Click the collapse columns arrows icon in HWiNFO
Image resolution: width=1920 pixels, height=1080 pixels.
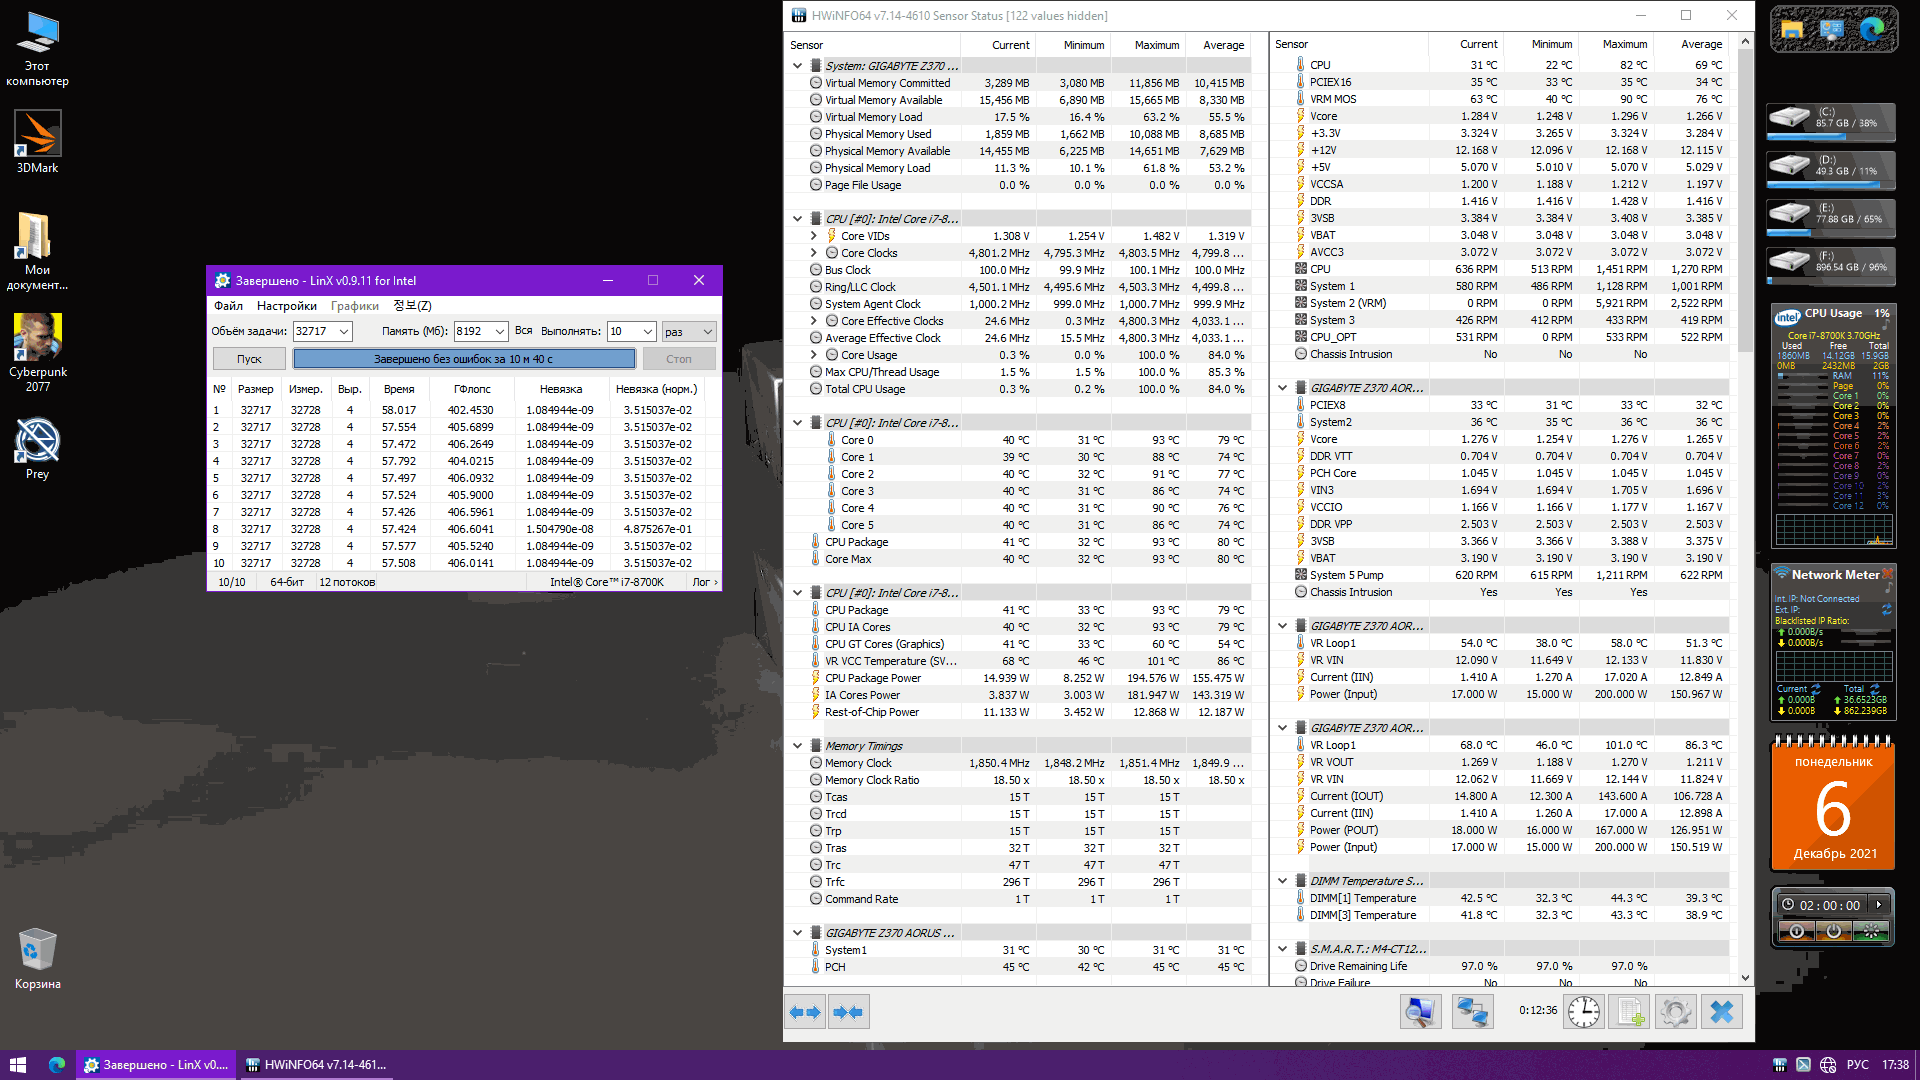tap(848, 1012)
